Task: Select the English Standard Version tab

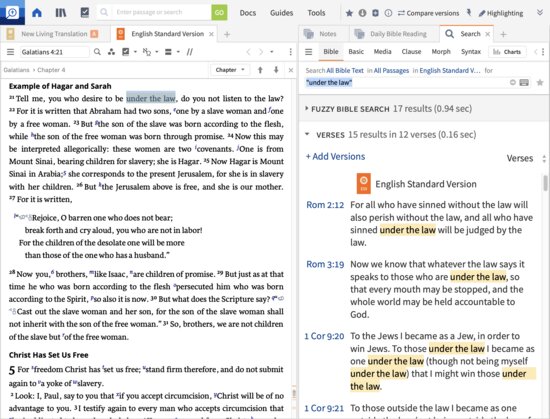Action: [167, 34]
